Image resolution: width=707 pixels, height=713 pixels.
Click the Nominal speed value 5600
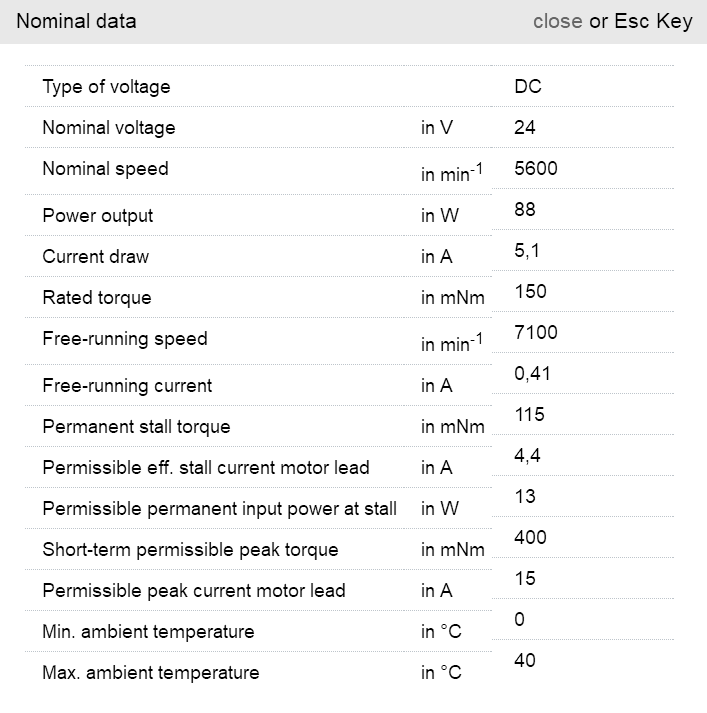pos(535,168)
